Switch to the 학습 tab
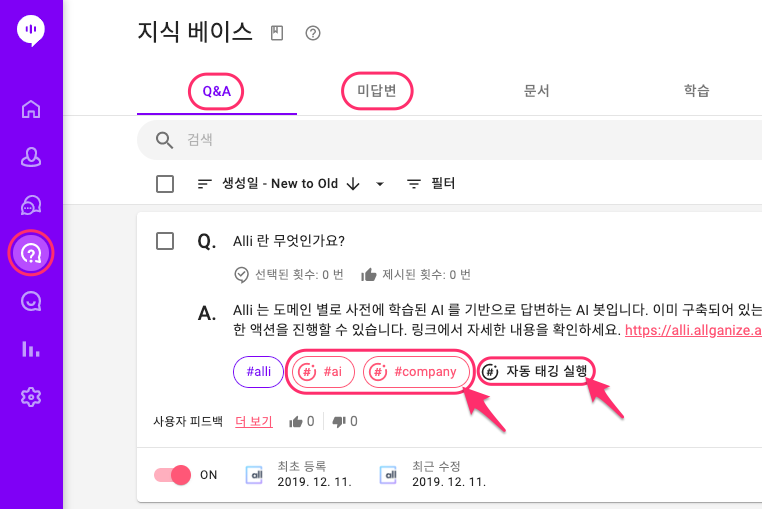Screen dimensions: 762x509 pyautogui.click(x=696, y=90)
